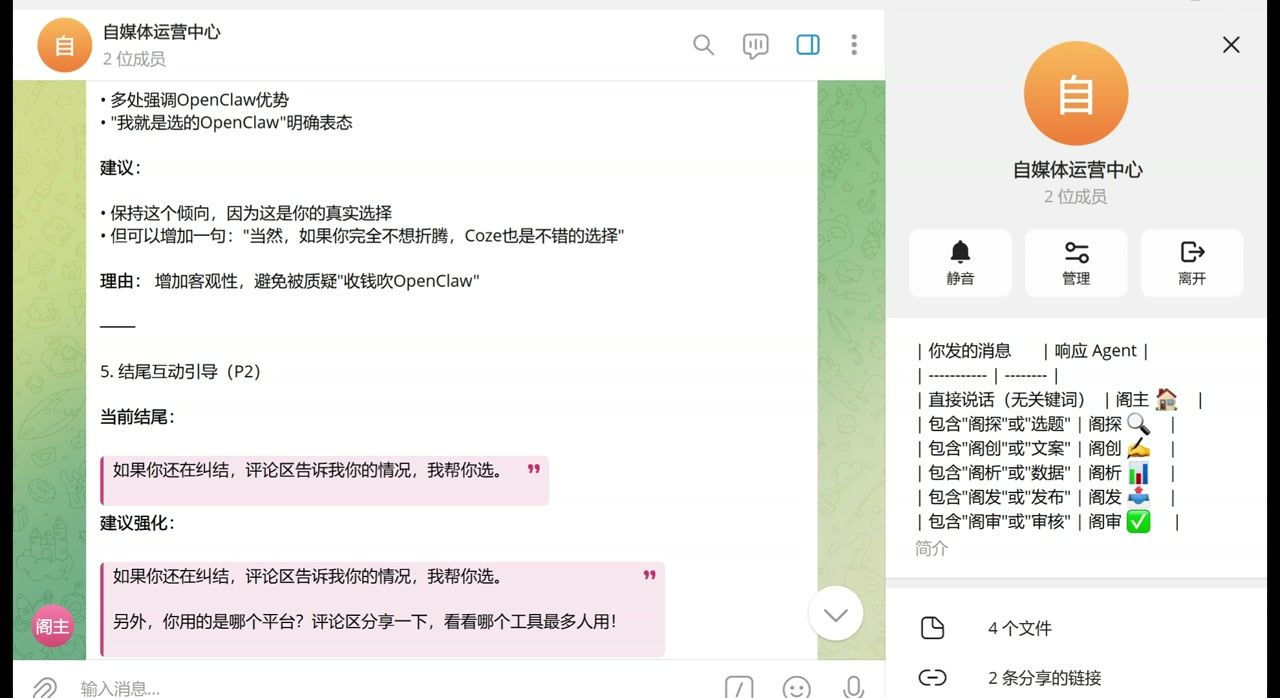Viewport: 1280px width, 698px height.
Task: Open group management via 管理
Action: (1076, 262)
